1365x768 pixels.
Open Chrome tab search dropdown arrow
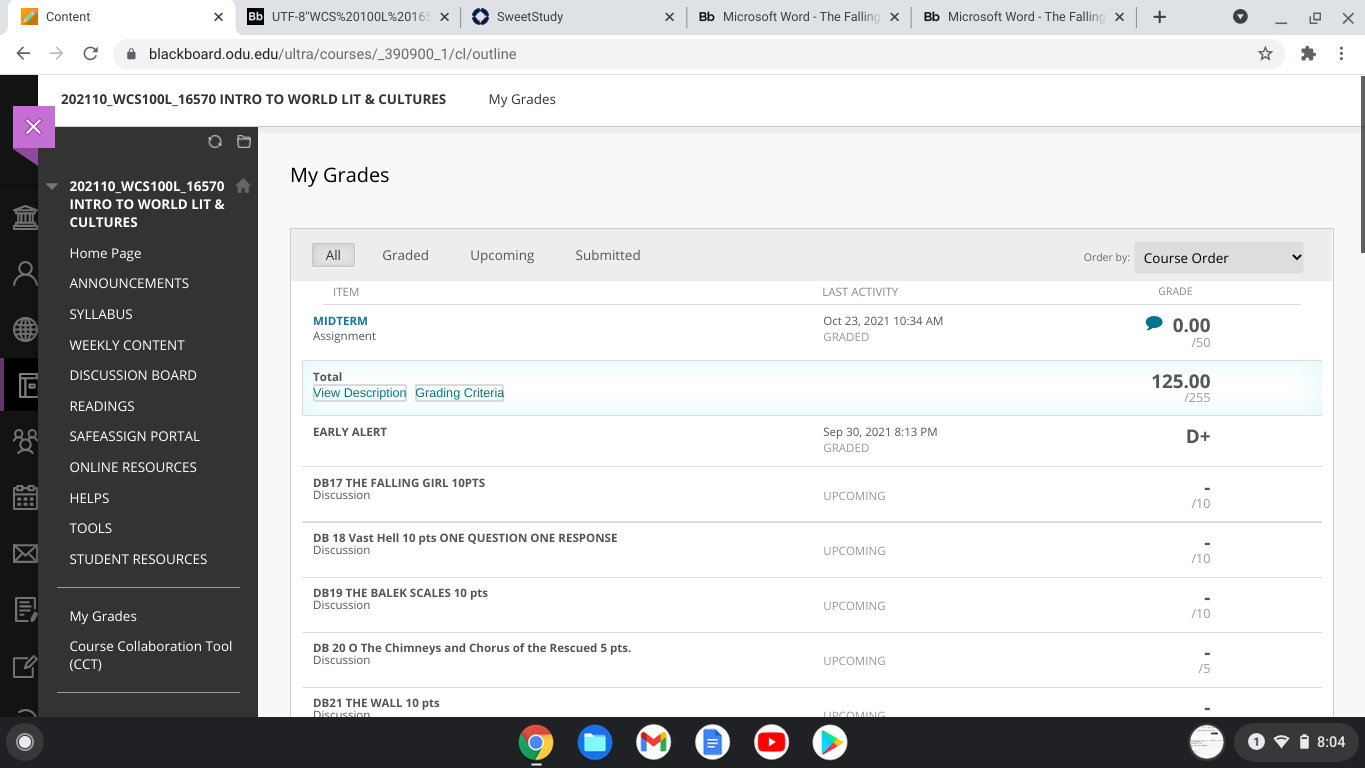pyautogui.click(x=1240, y=17)
